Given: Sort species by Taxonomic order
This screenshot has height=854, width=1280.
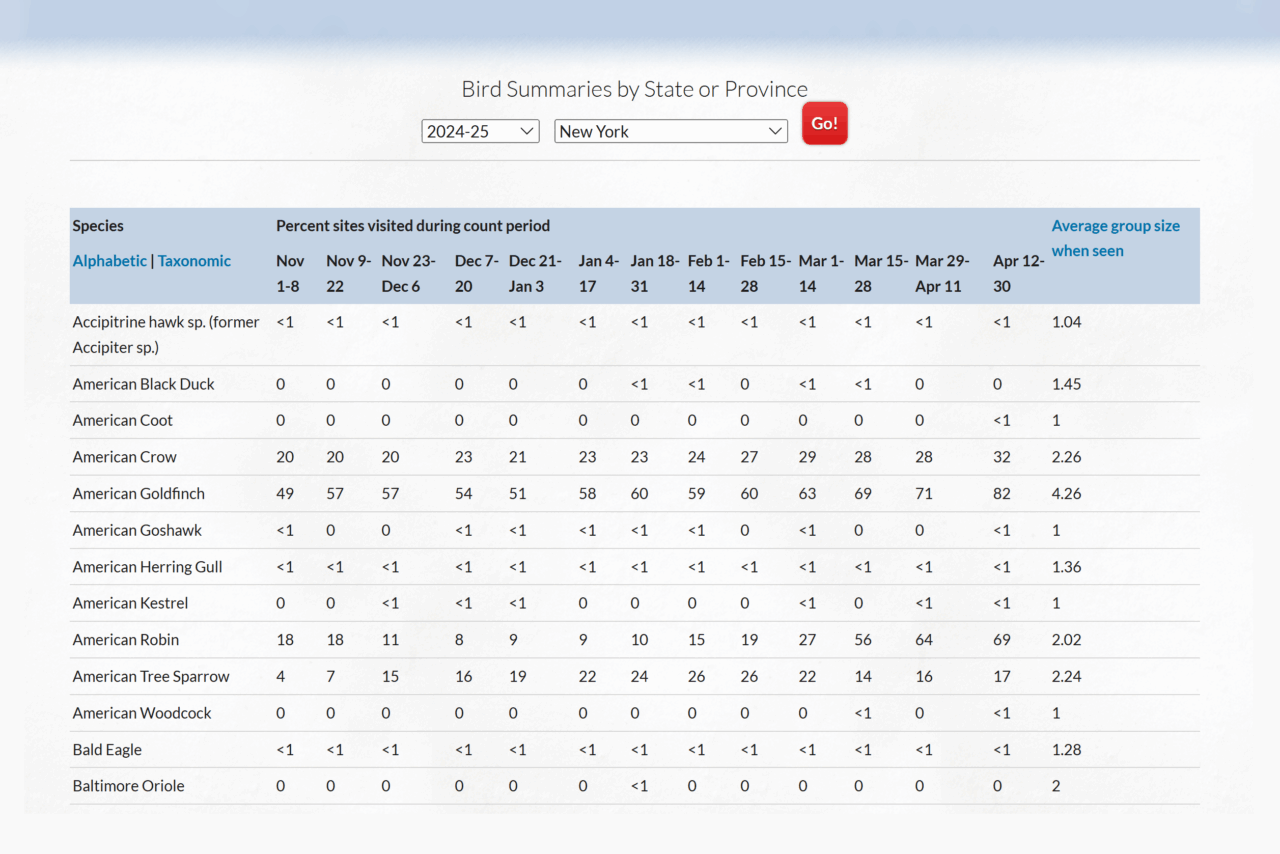Looking at the screenshot, I should click(194, 261).
